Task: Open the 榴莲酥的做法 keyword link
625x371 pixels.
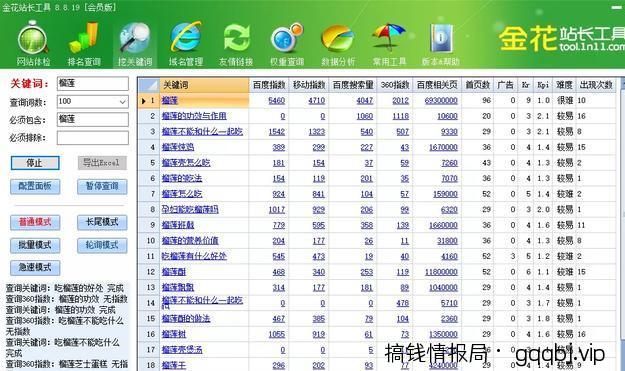Action: coord(186,318)
